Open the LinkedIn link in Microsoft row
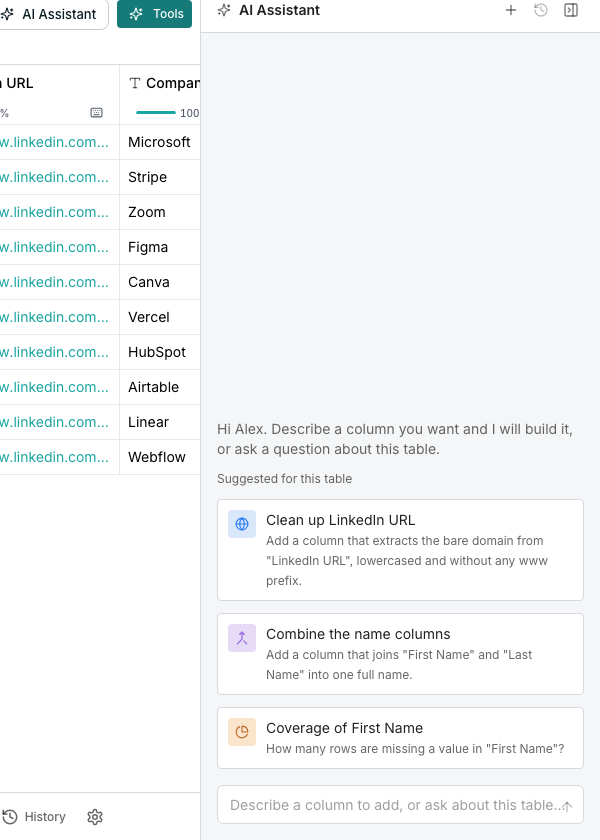This screenshot has width=600, height=840. [54, 142]
